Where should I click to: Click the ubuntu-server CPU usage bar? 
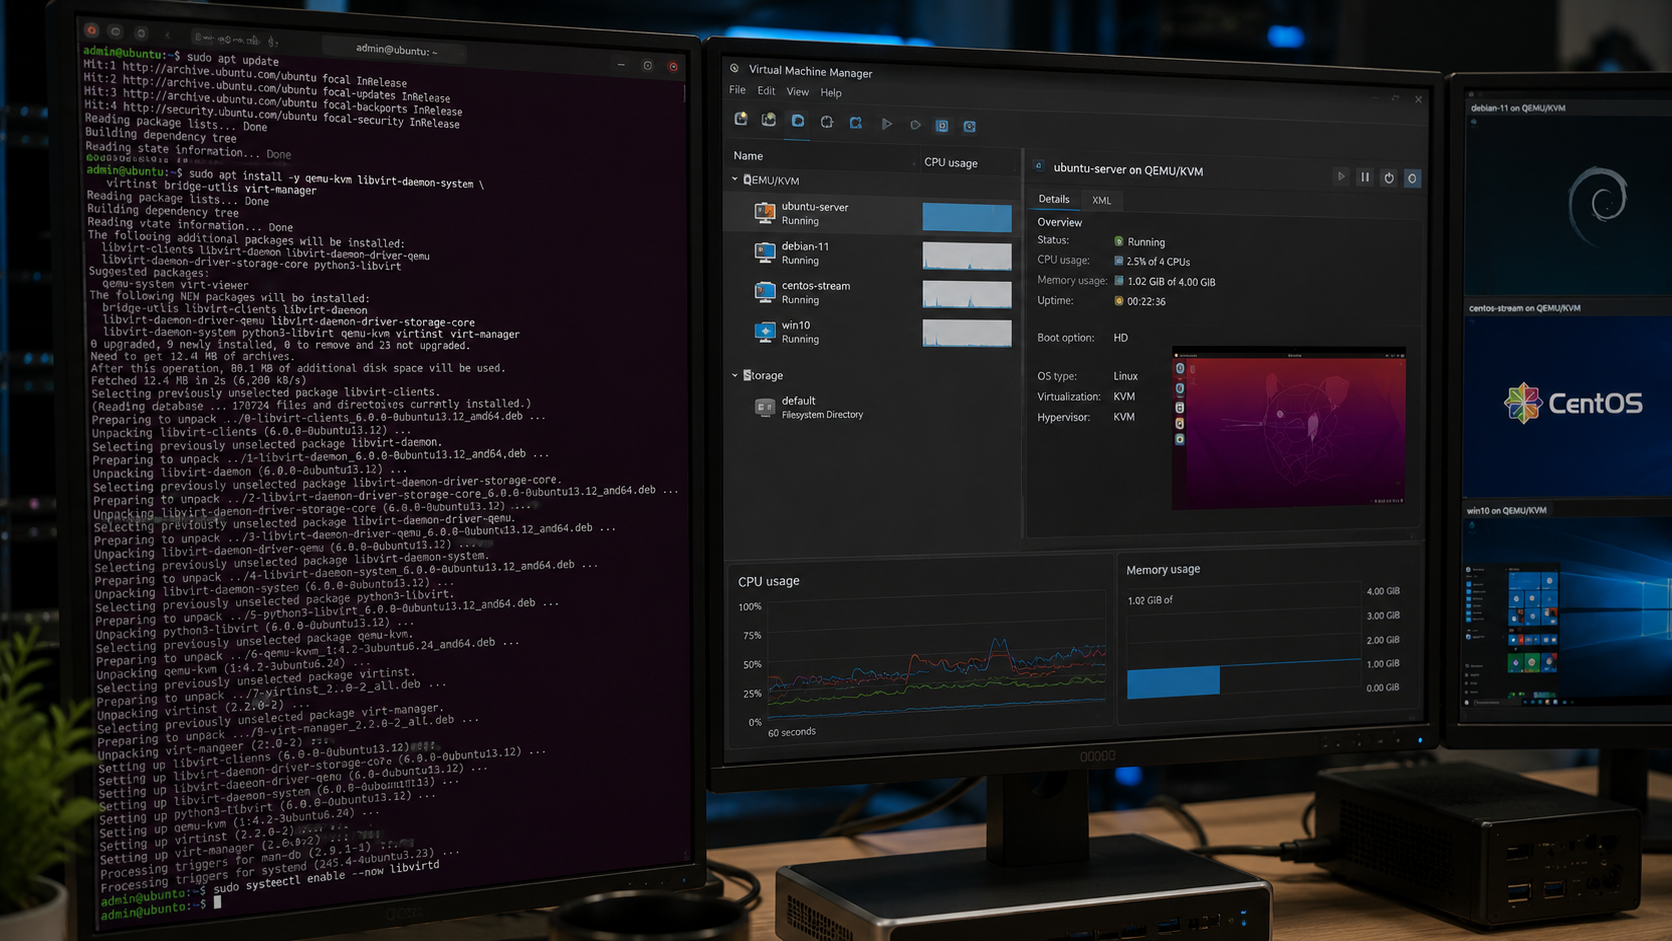[967, 217]
